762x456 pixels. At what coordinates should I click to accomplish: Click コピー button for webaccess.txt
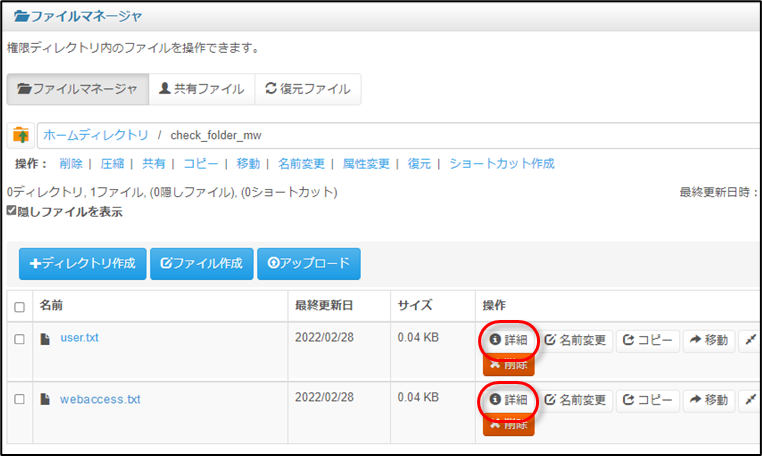pos(647,400)
